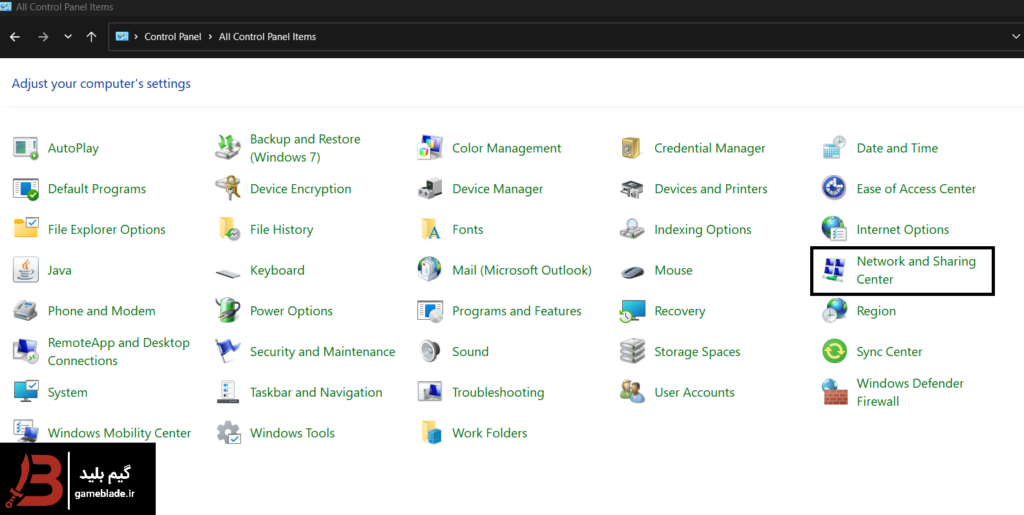Click the Windows Defender Firewall brick icon
The height and width of the screenshot is (515, 1024).
click(834, 392)
